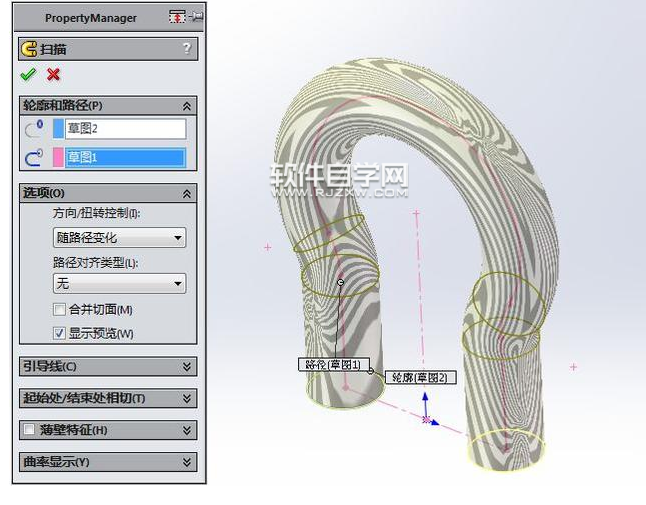
Task: Collapse the 轮廓和路径(P) section
Action: click(187, 106)
